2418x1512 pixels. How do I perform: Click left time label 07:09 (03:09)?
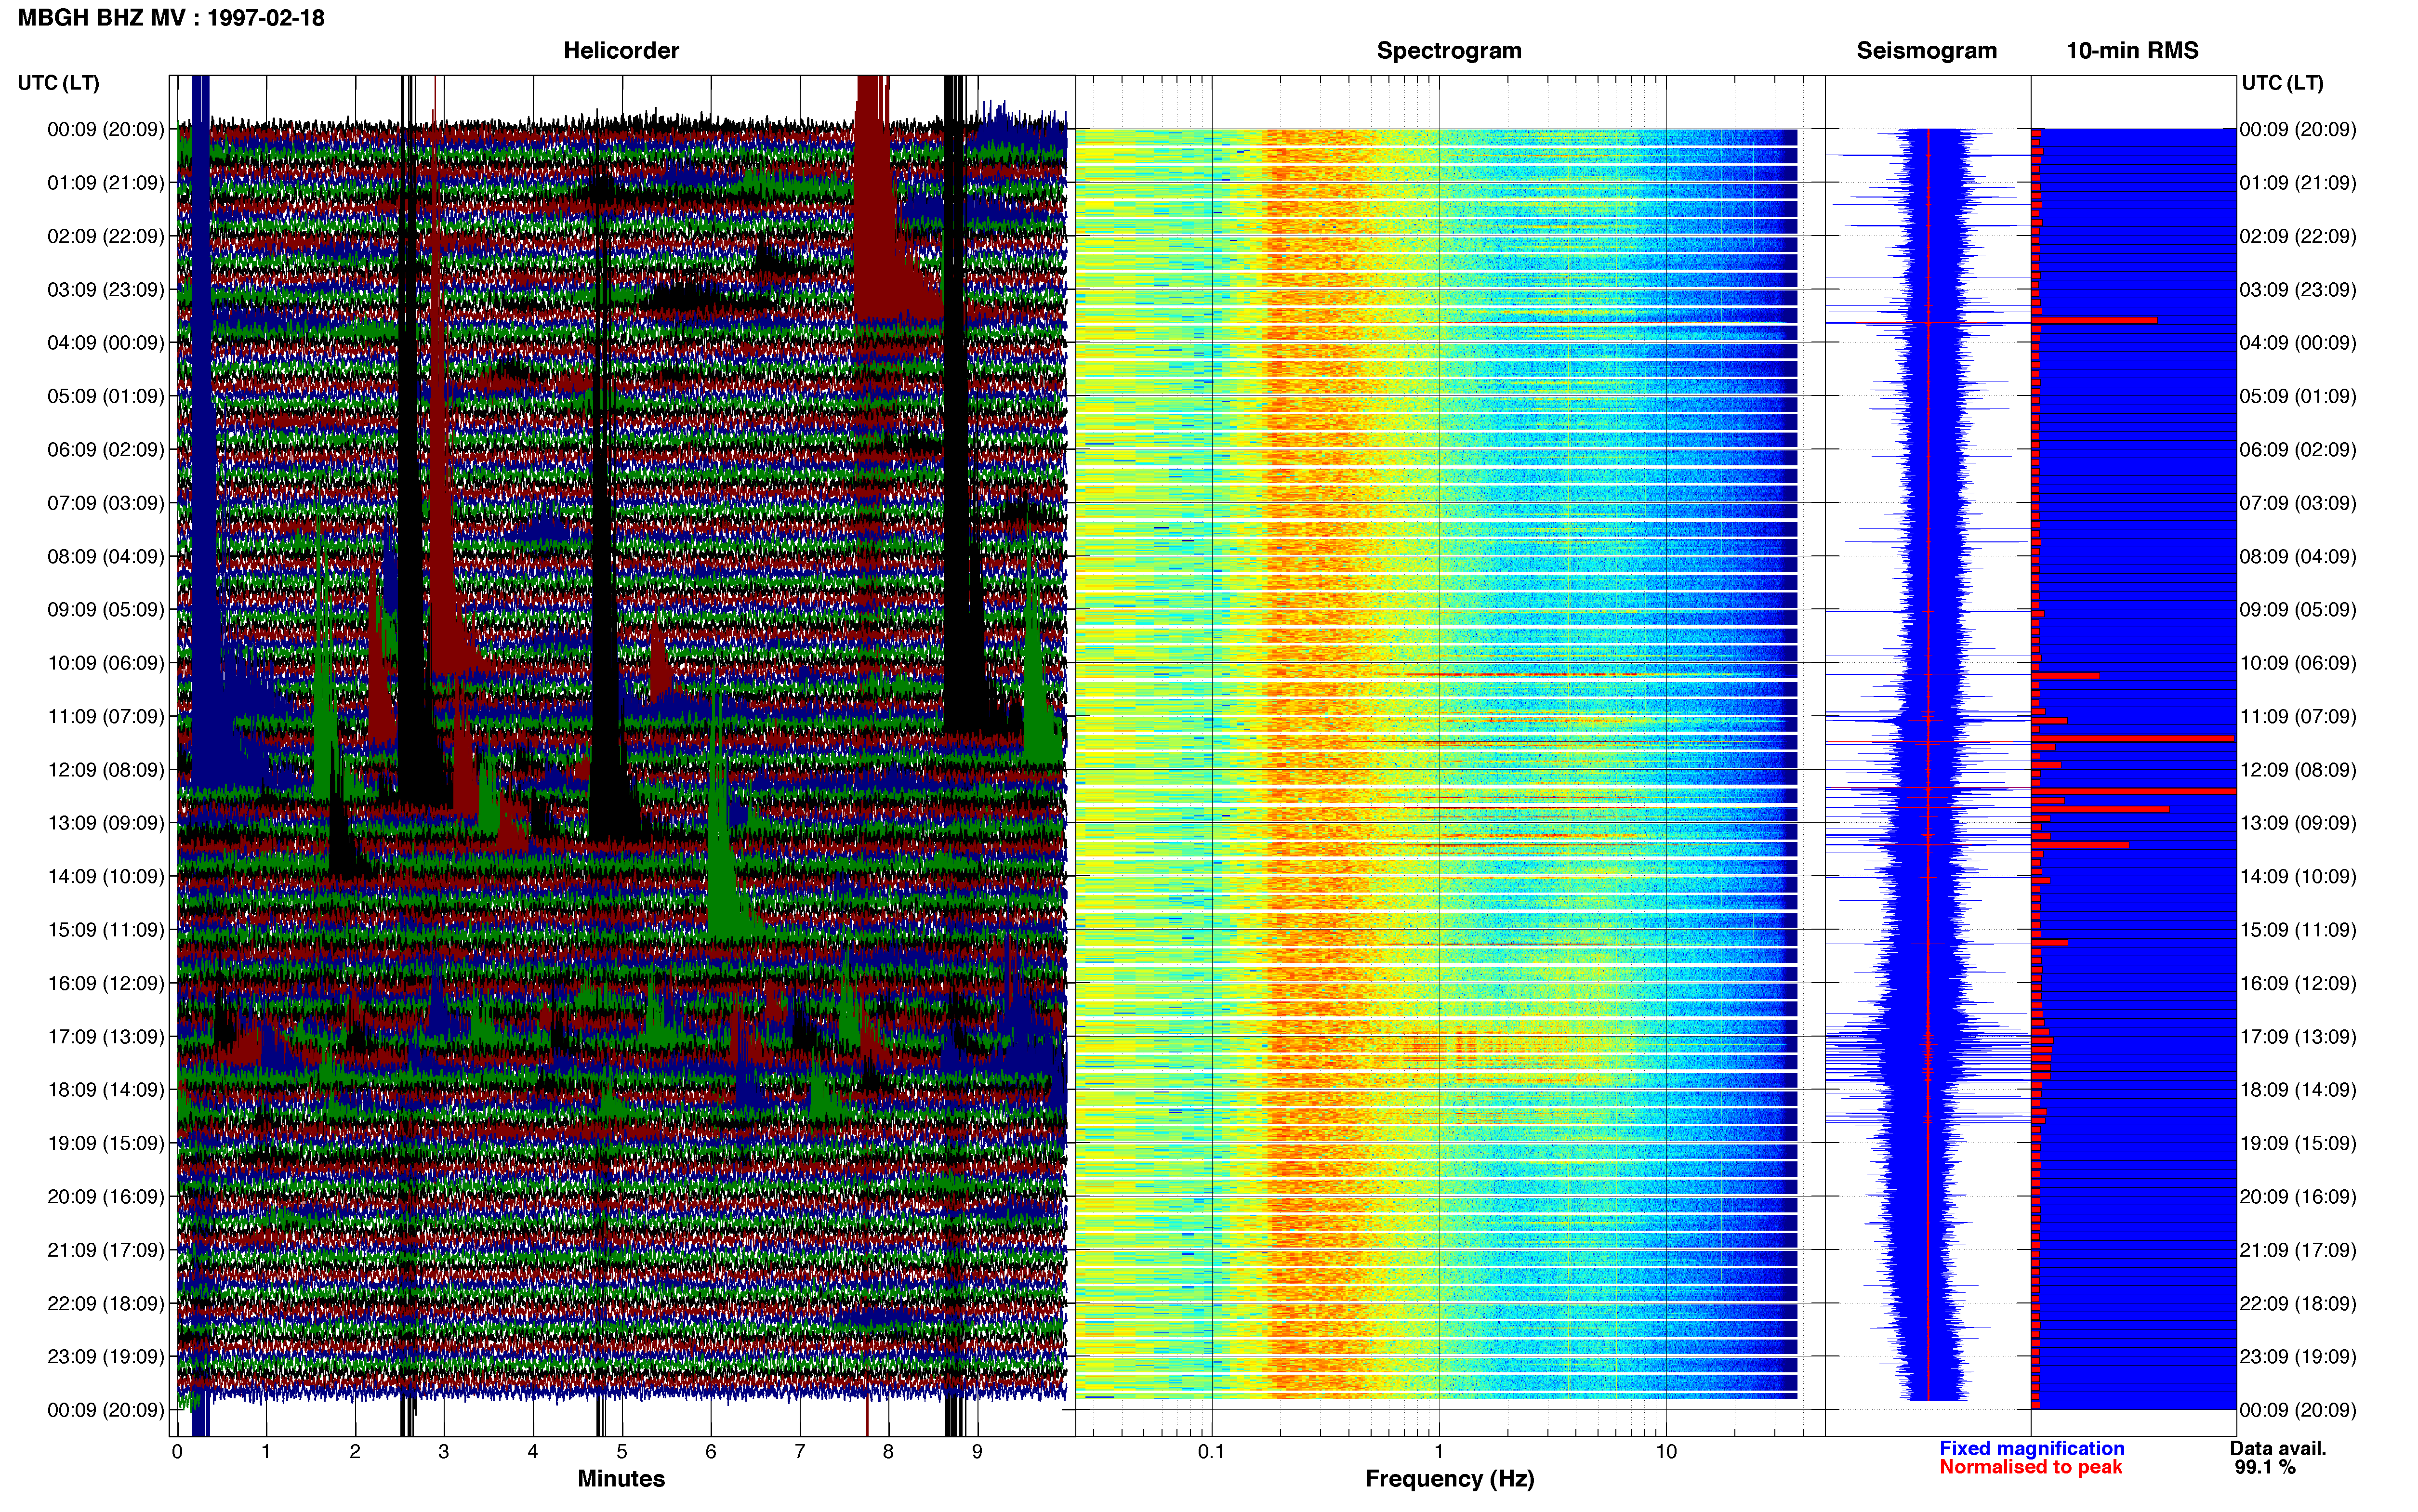[106, 503]
